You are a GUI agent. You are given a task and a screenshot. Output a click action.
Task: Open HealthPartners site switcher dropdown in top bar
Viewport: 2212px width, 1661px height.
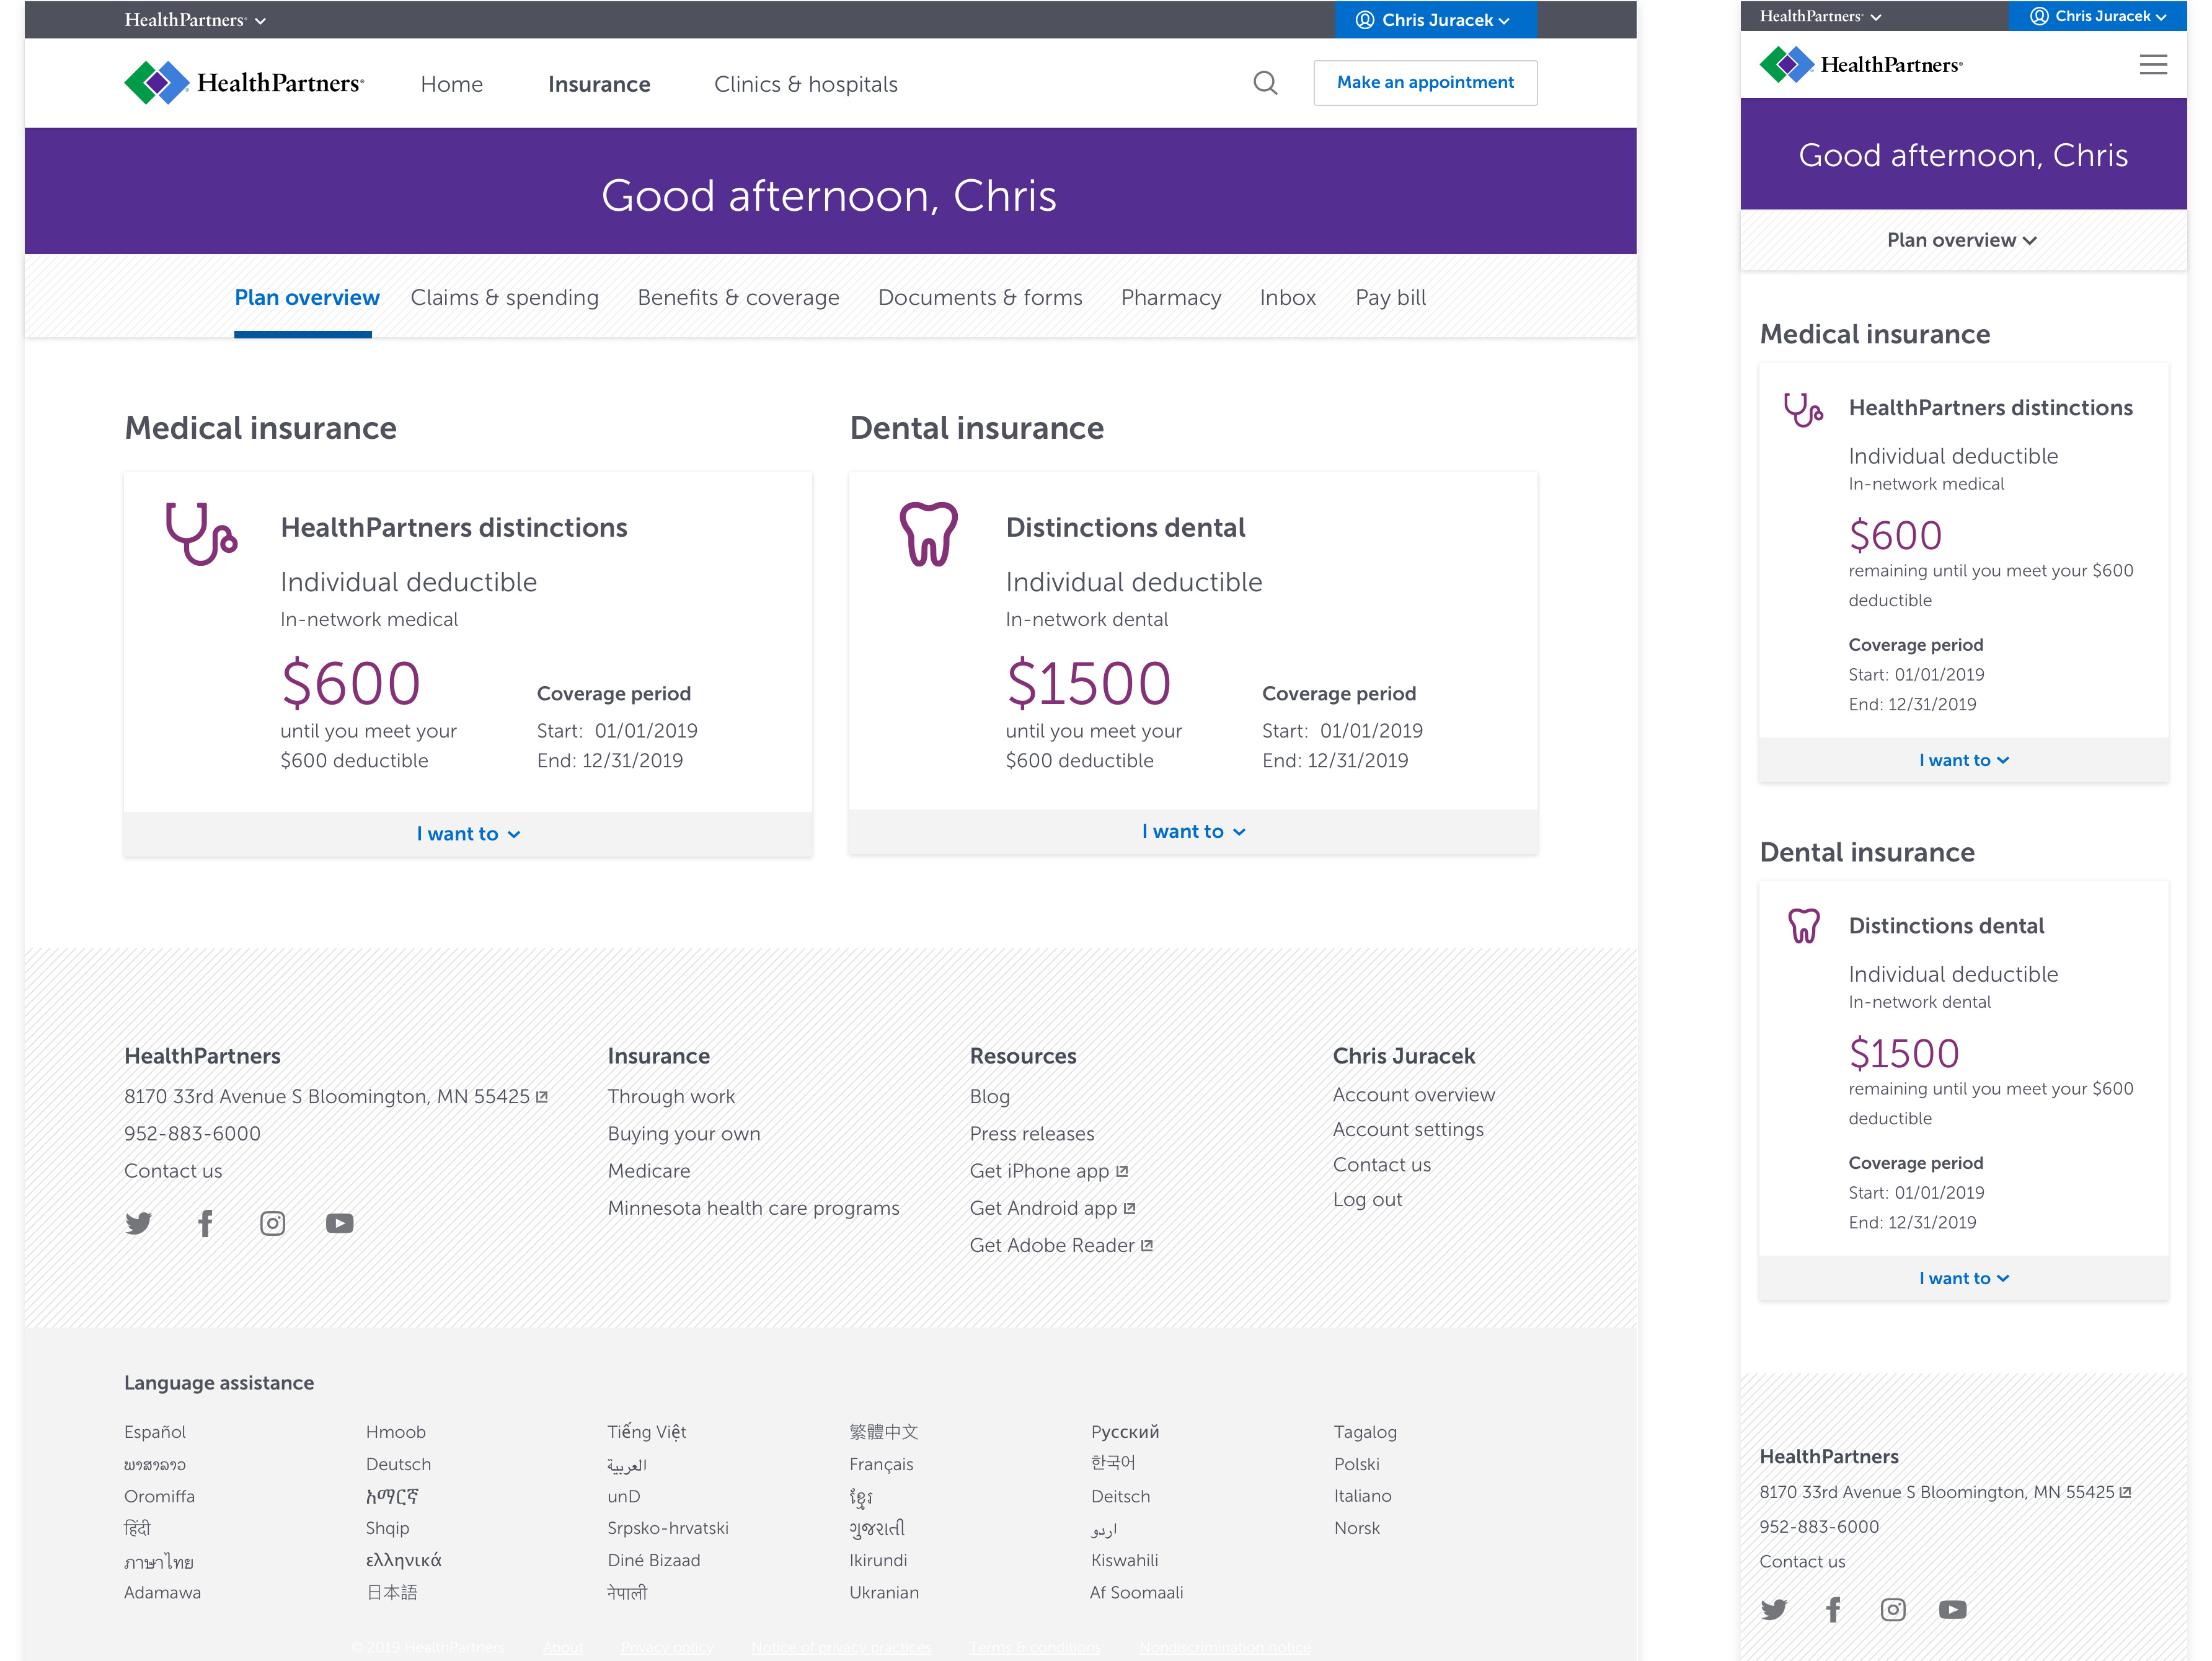click(195, 20)
